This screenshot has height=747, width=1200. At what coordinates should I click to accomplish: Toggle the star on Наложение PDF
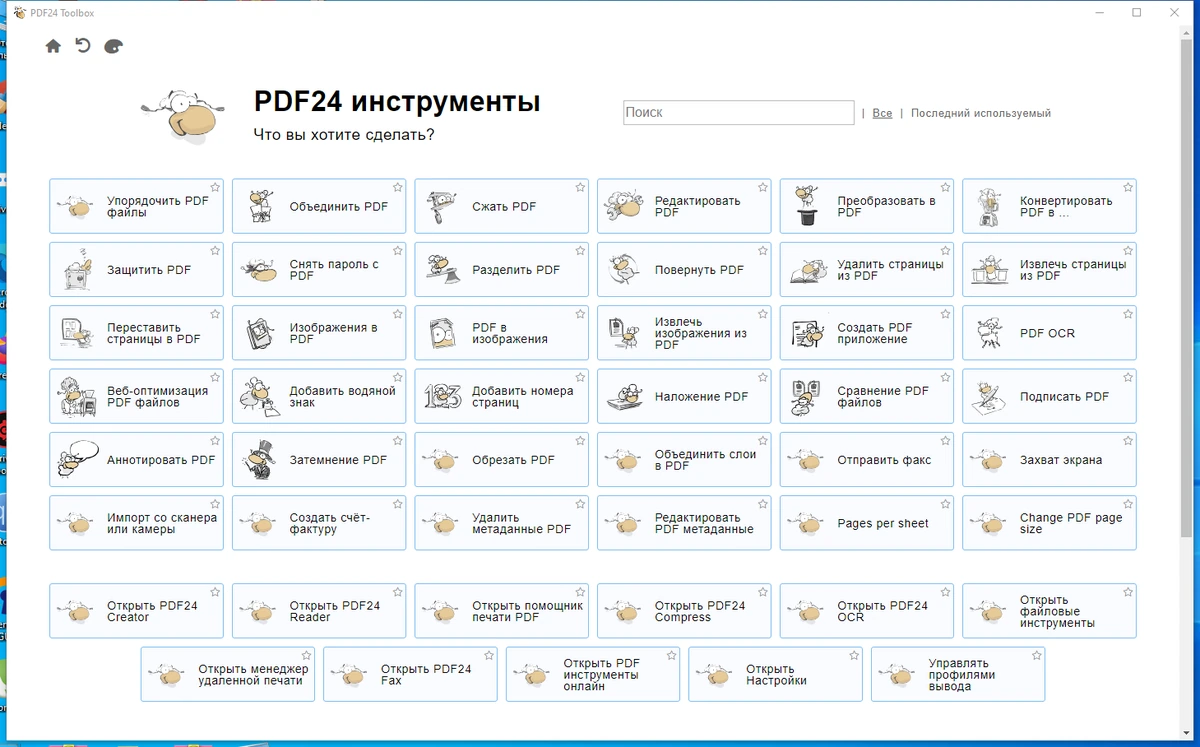pos(763,377)
